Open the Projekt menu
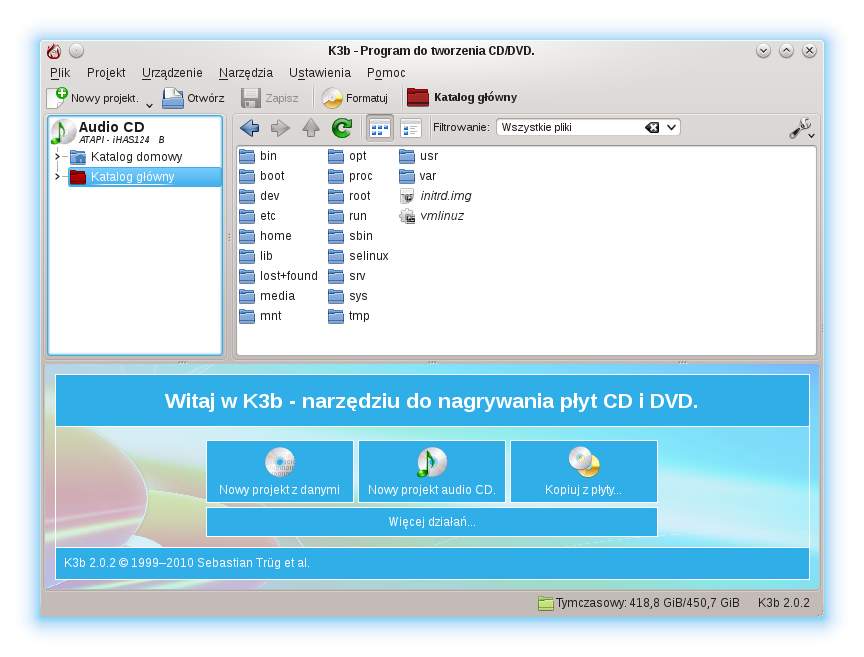 (x=106, y=73)
